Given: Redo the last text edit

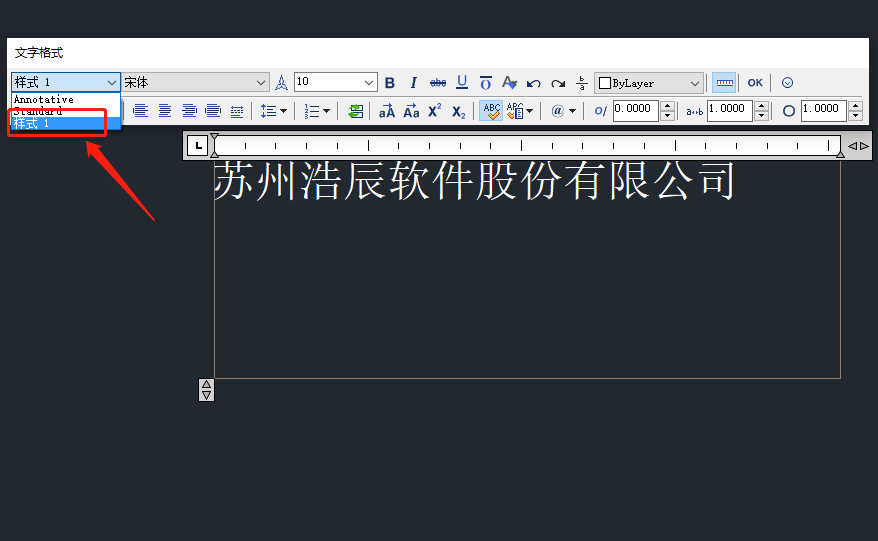Looking at the screenshot, I should [558, 83].
